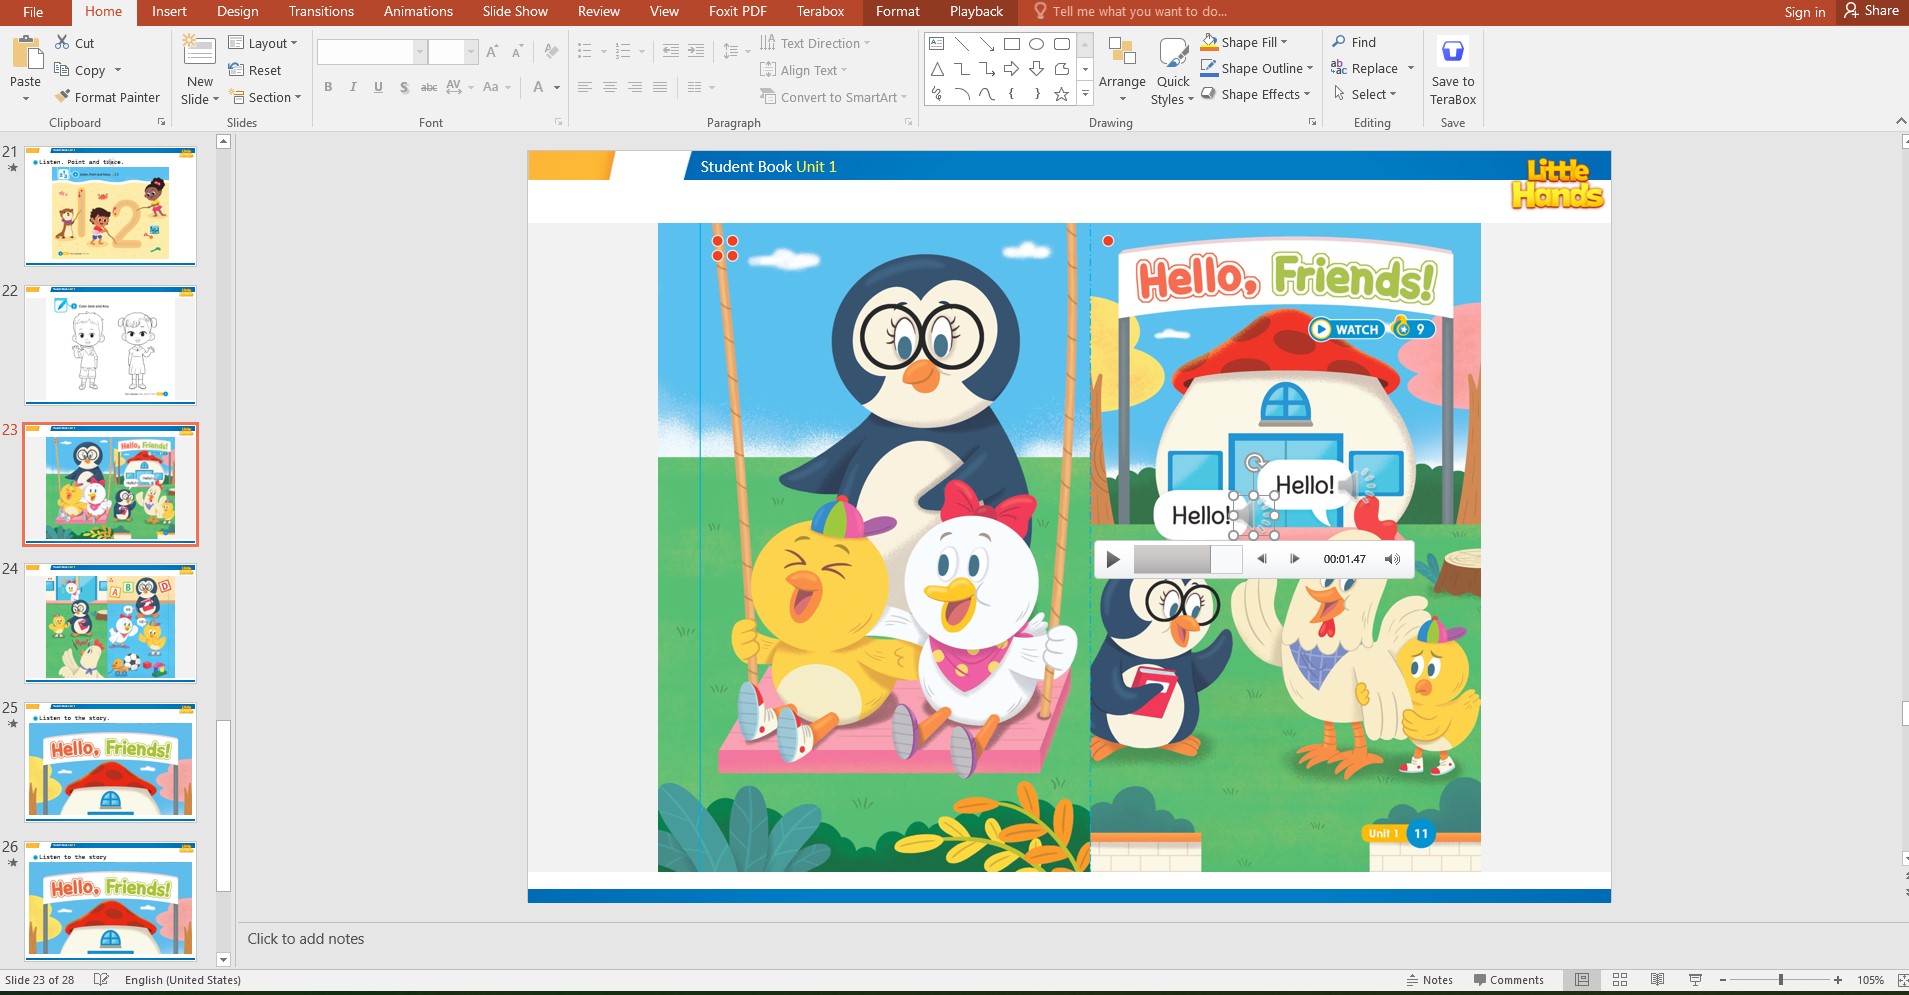Click the New Slide icon
The image size is (1909, 995).
[199, 52]
